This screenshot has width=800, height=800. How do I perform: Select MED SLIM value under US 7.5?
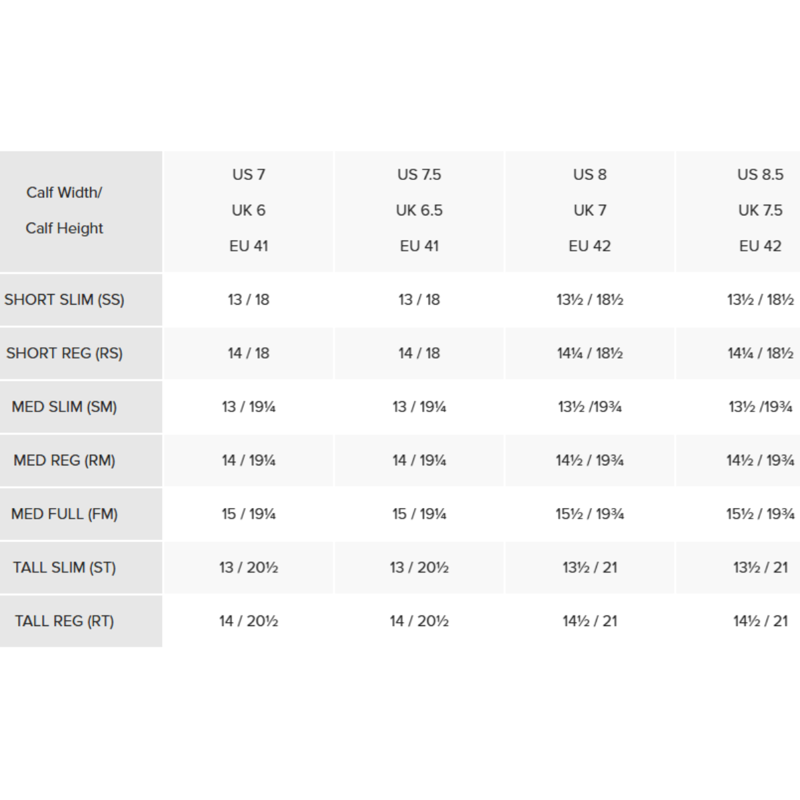[419, 407]
